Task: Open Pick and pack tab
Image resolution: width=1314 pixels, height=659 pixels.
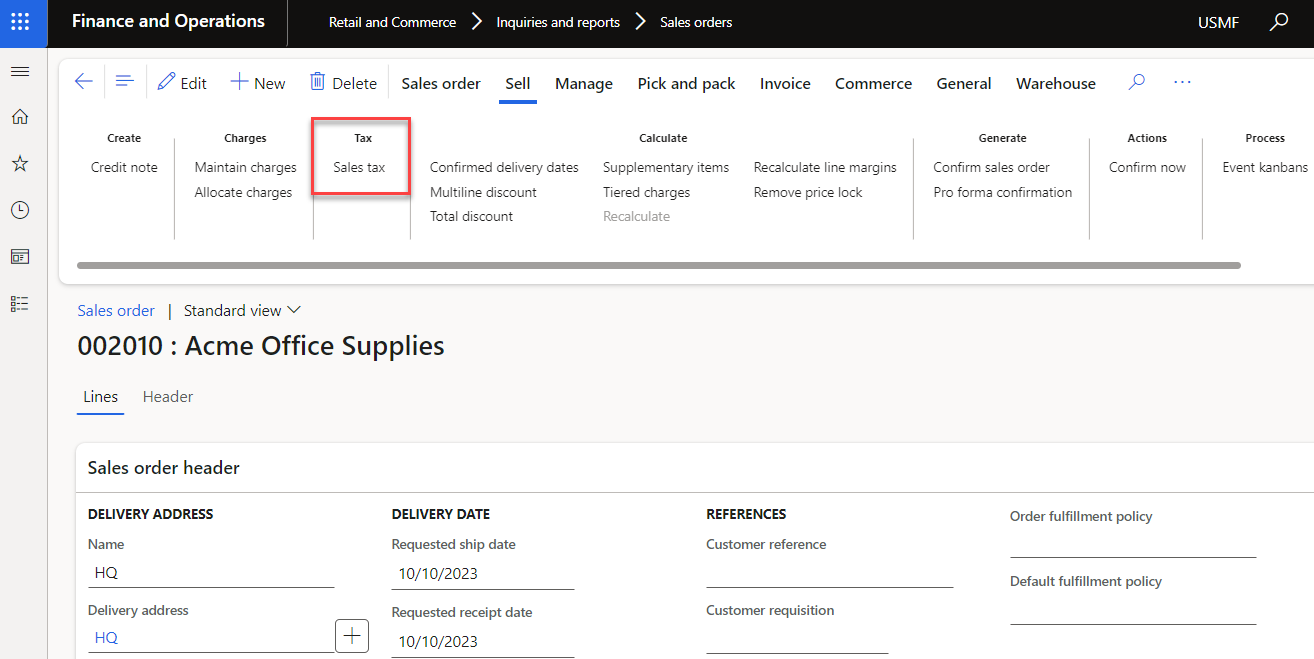Action: point(686,83)
